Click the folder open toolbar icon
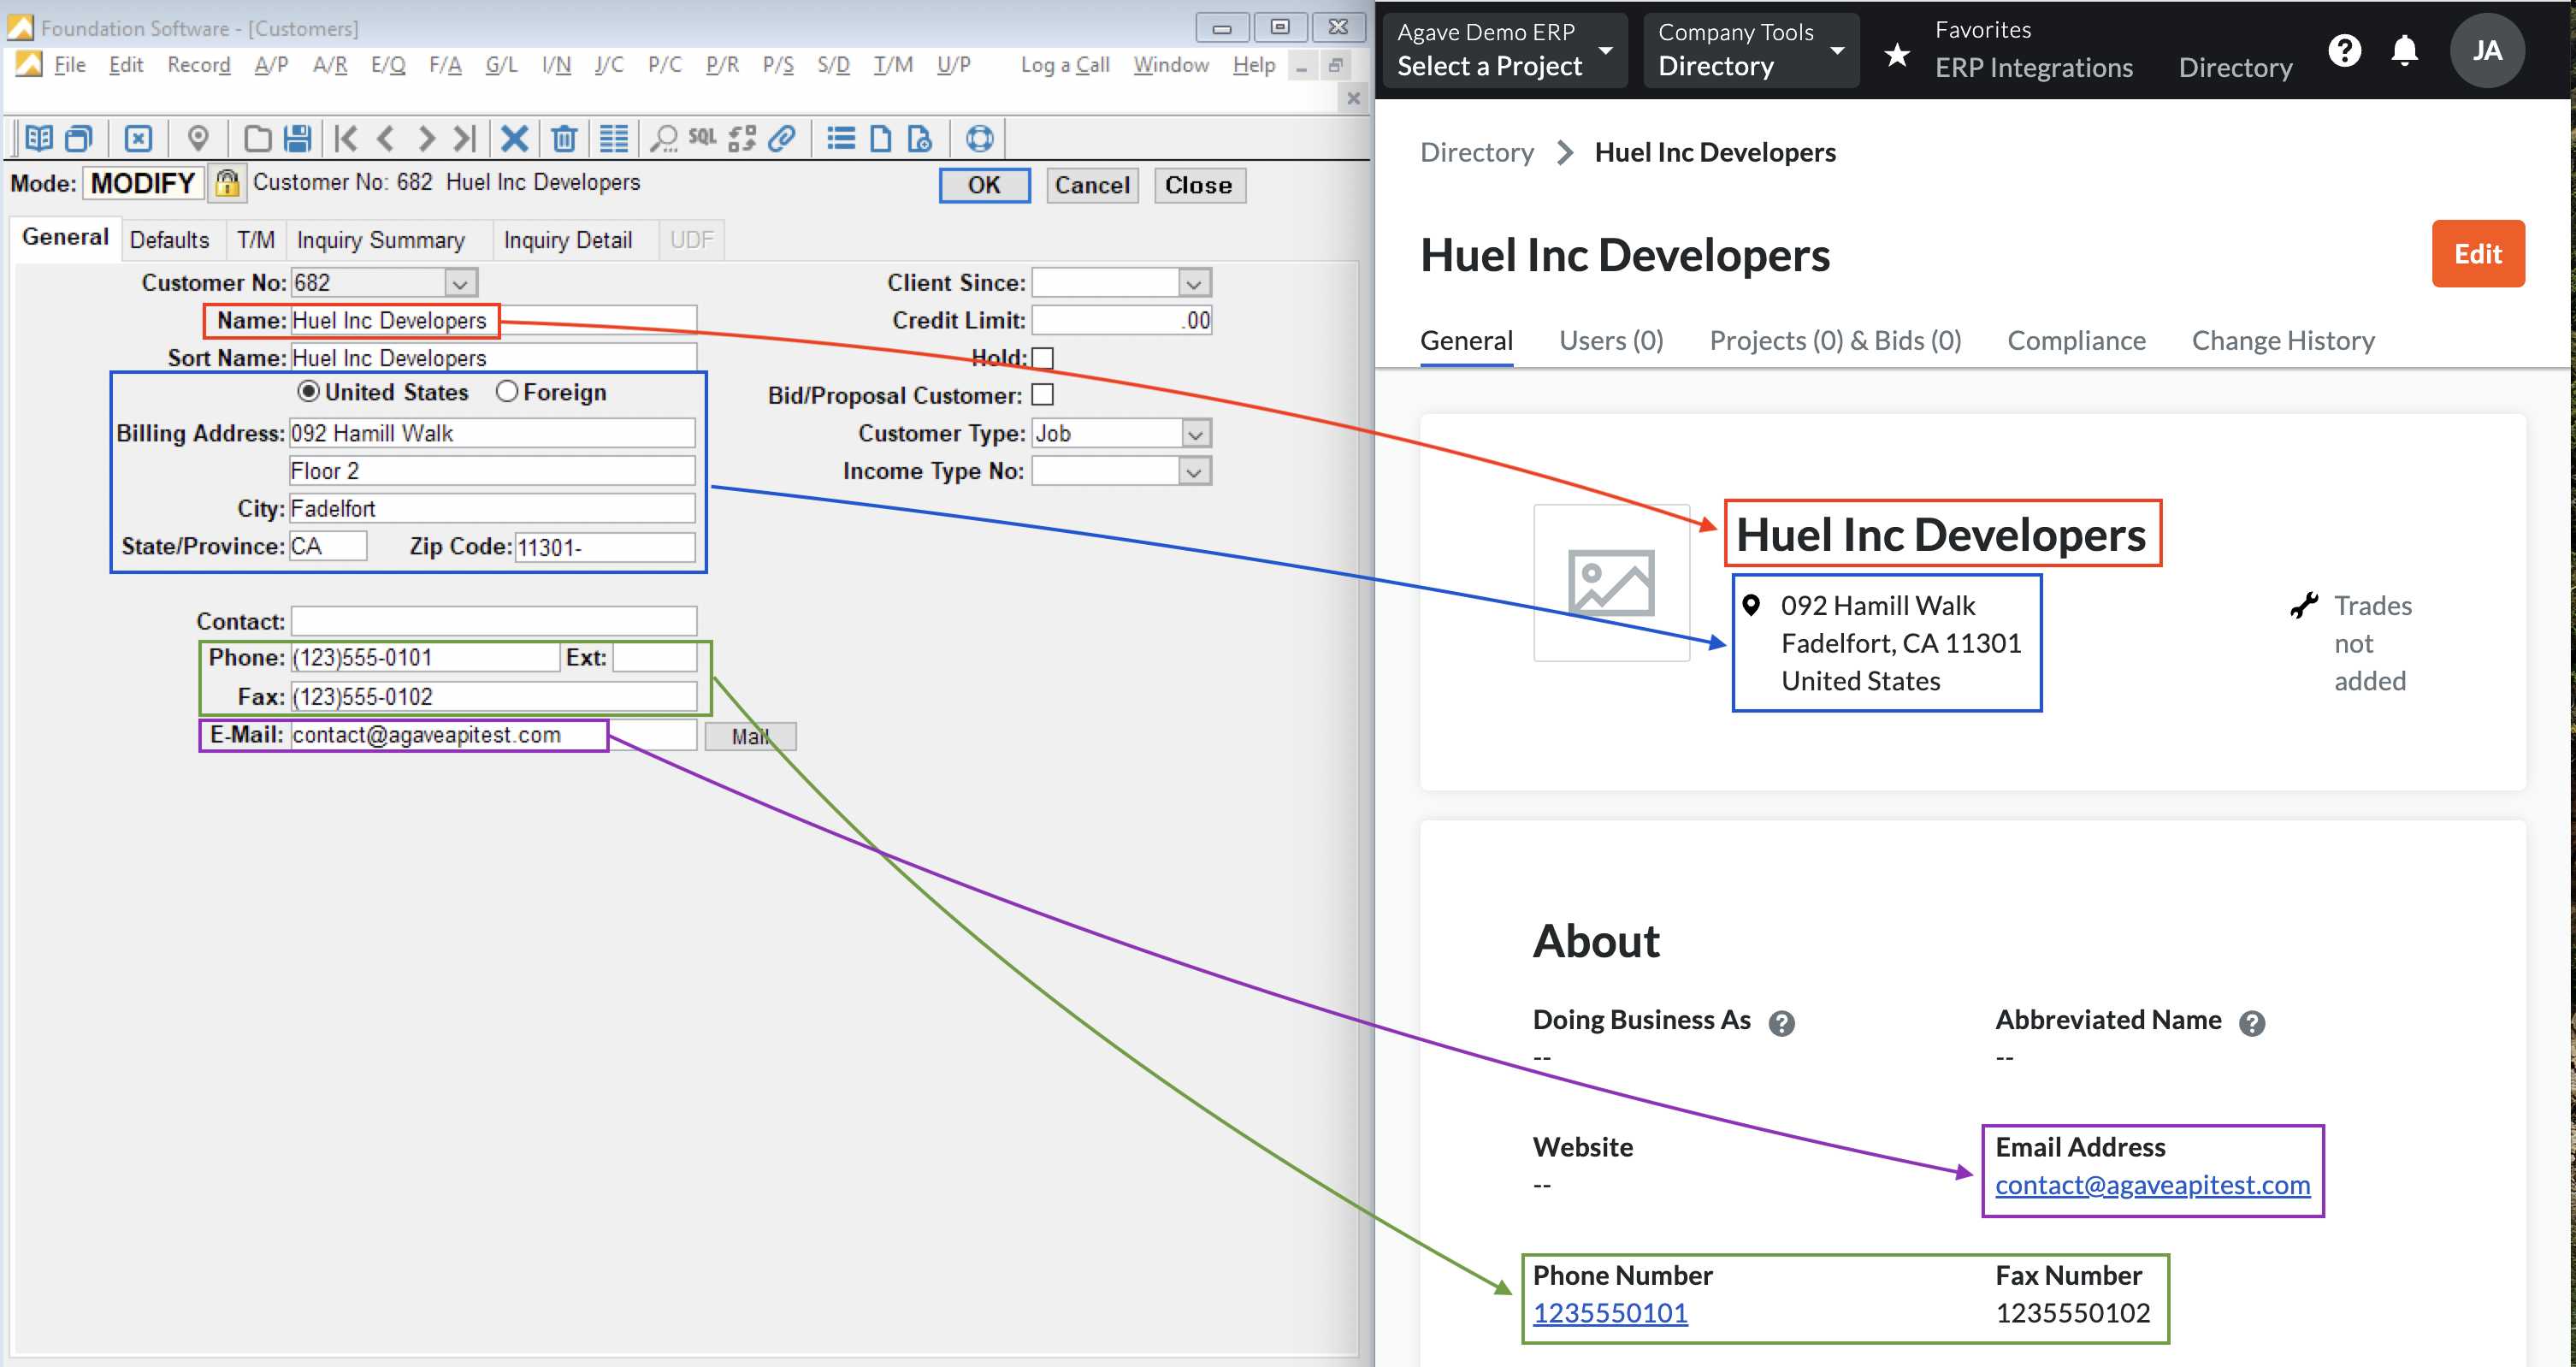Image resolution: width=2576 pixels, height=1367 pixels. 257,138
